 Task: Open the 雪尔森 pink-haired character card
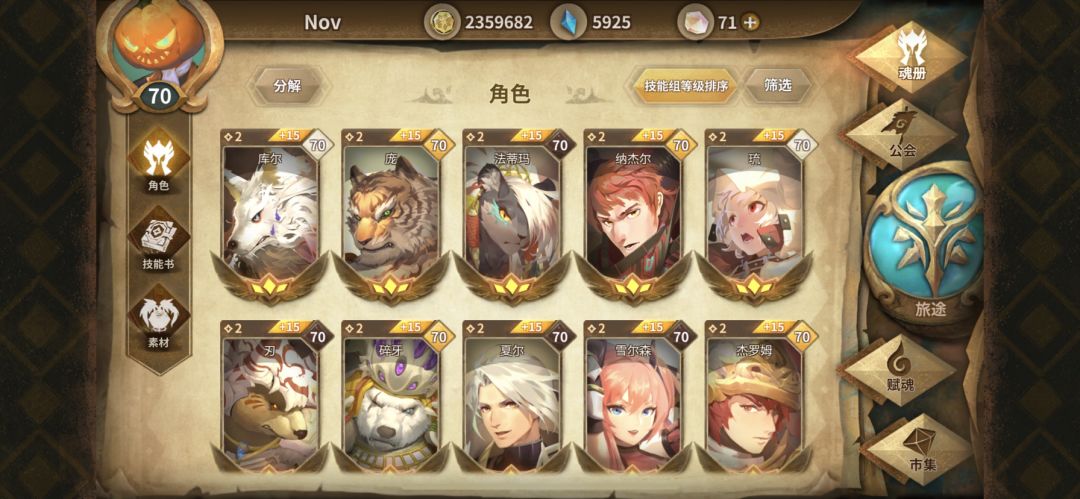pos(634,397)
